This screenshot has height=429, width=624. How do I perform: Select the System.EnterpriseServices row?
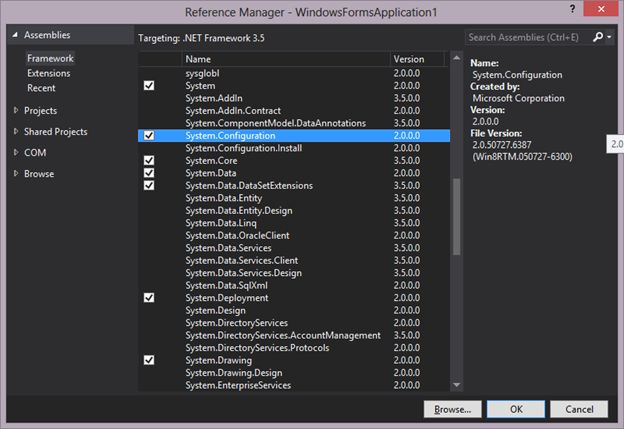point(294,385)
